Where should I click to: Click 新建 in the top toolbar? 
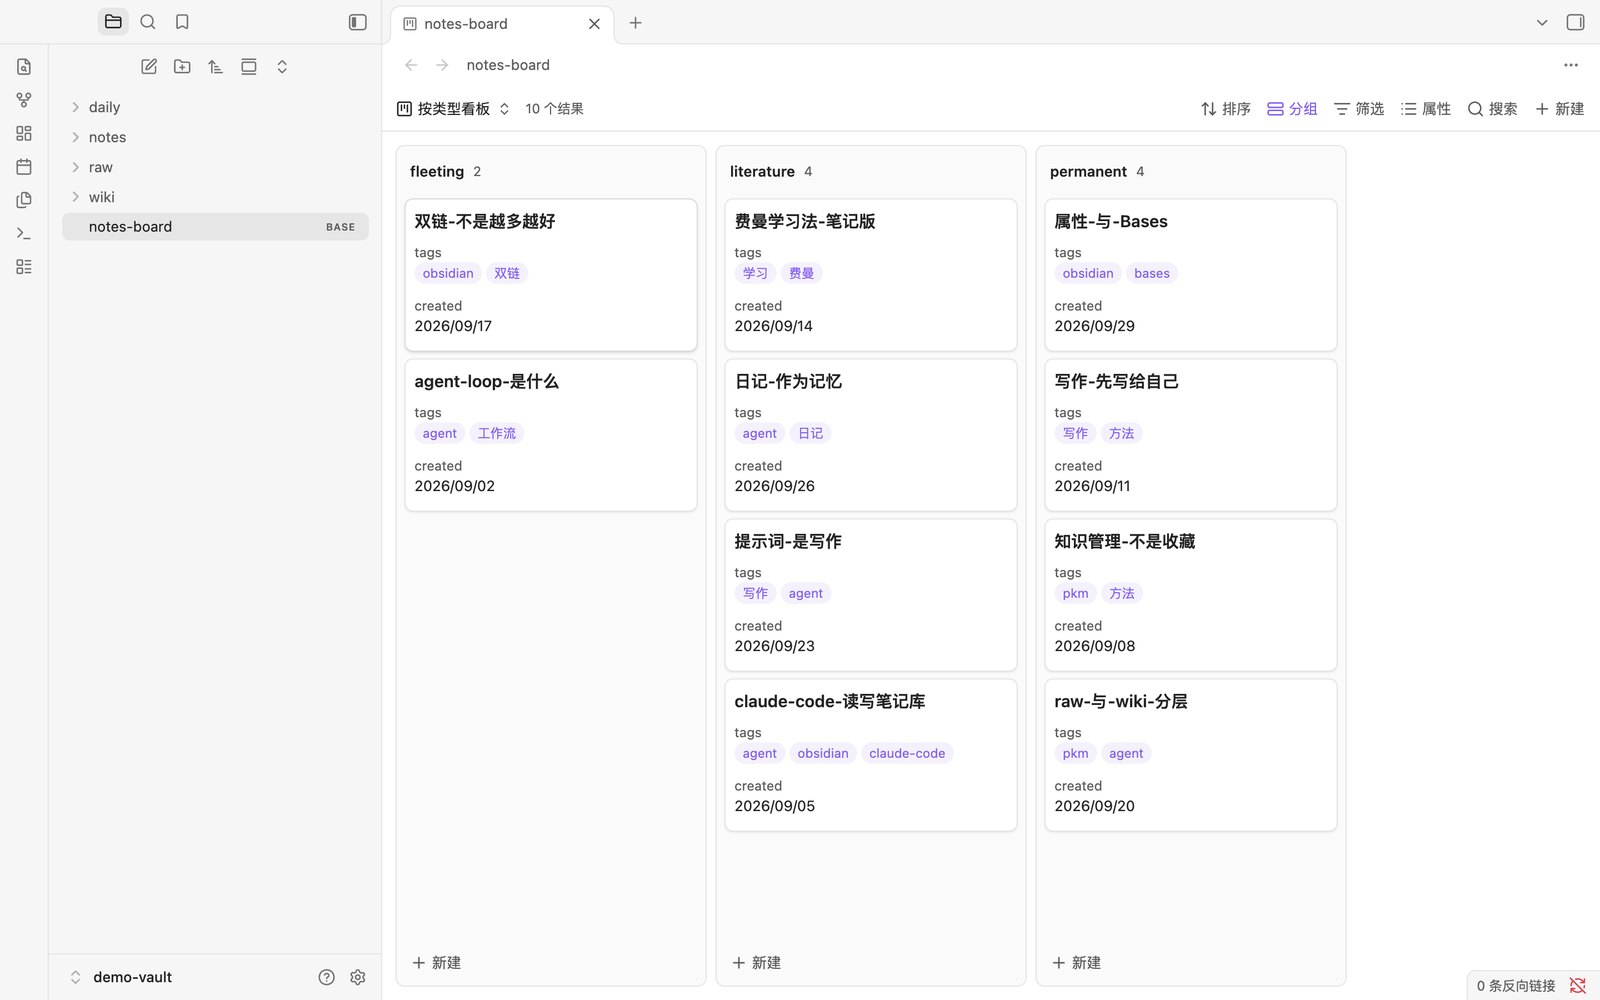(x=1560, y=109)
